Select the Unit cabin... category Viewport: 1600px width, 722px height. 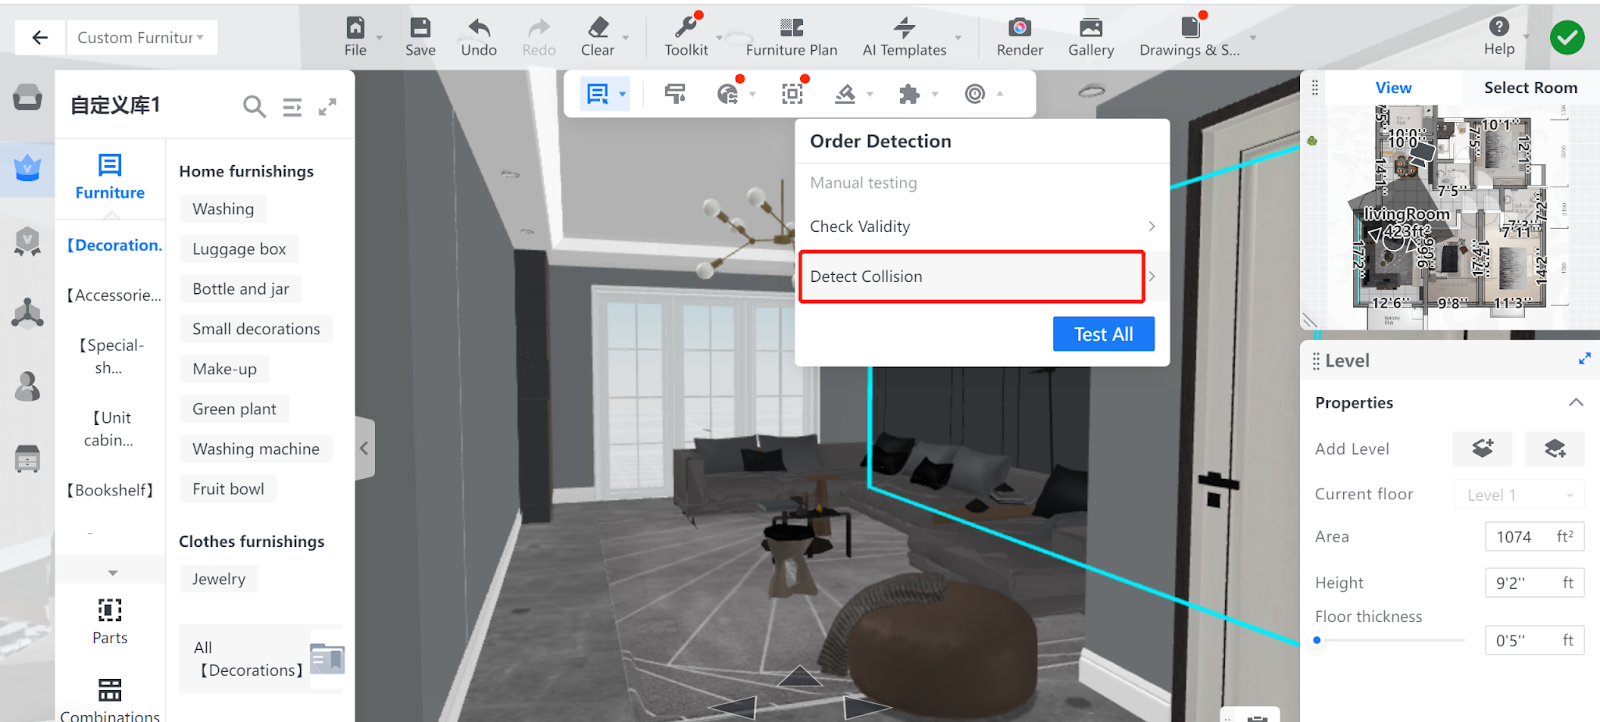(x=110, y=428)
